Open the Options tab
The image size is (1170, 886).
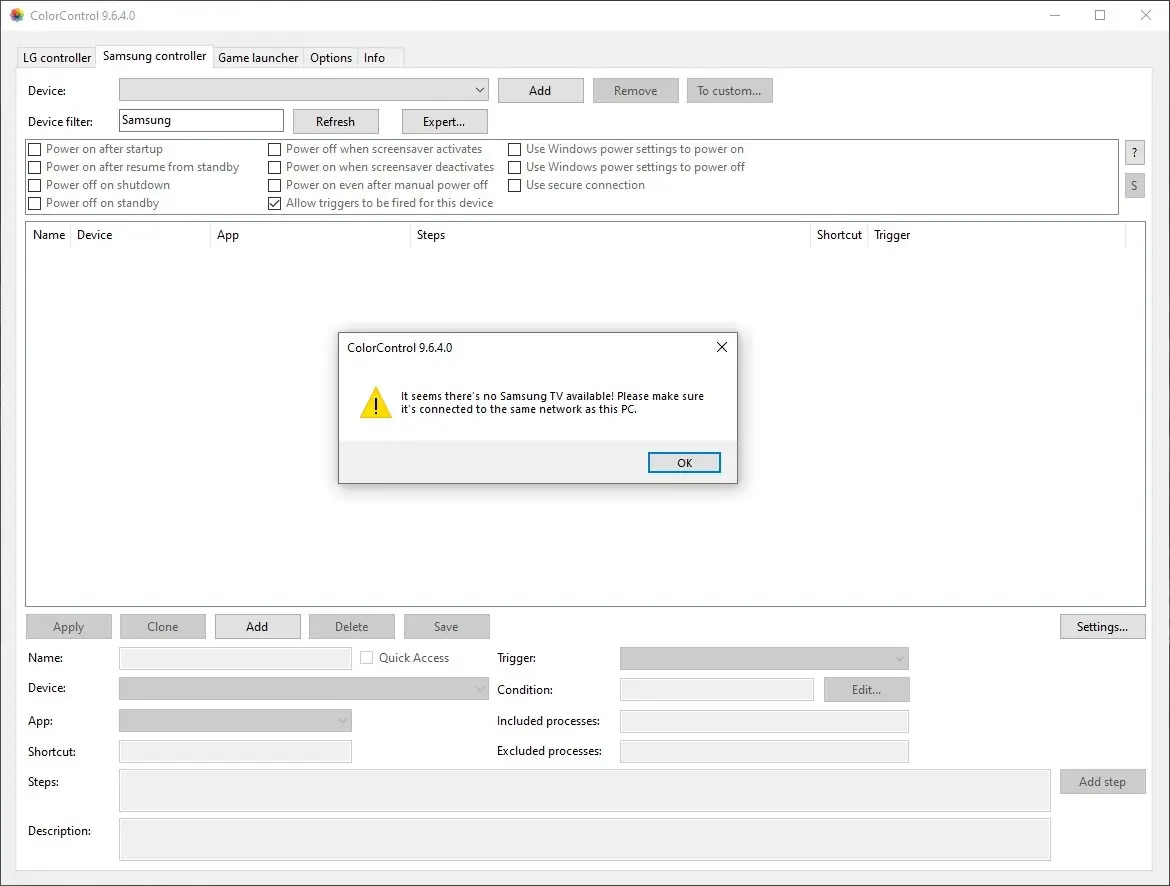pos(331,57)
